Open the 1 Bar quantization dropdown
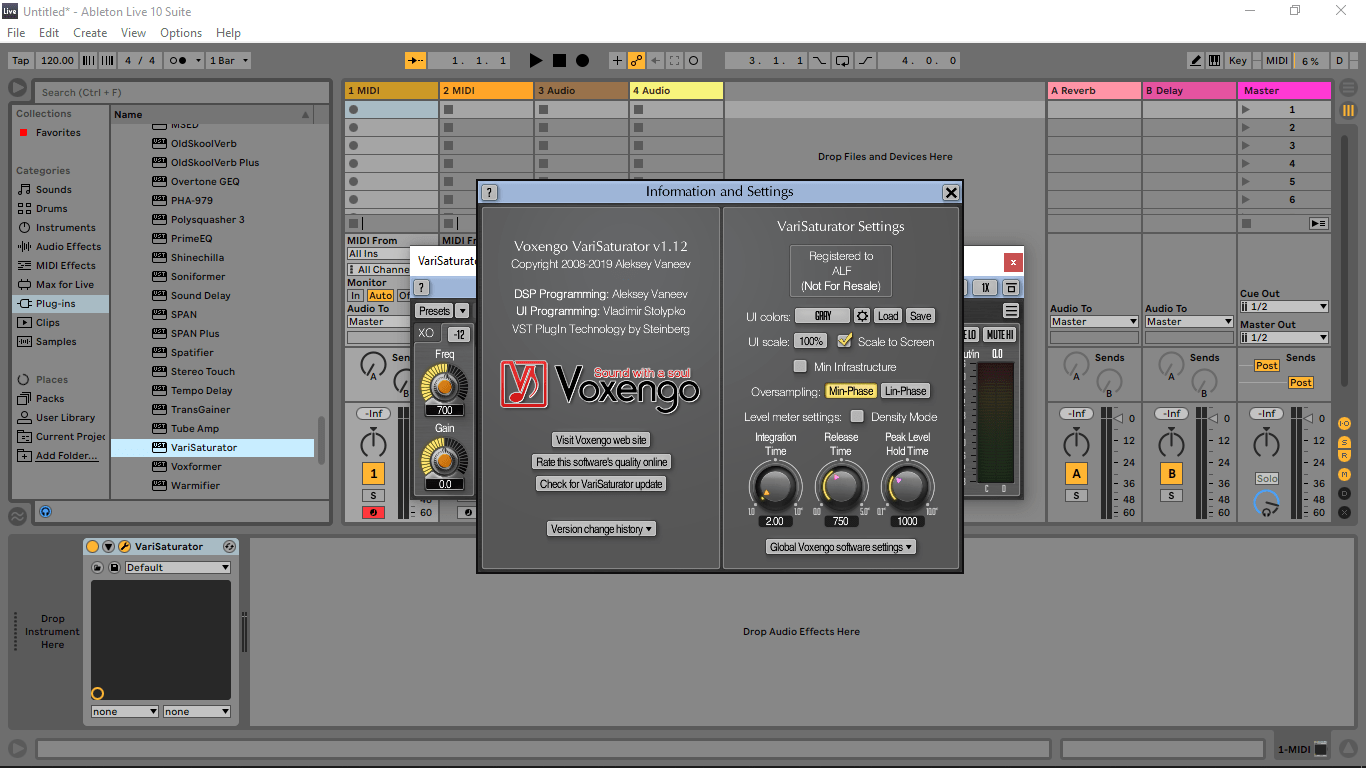The image size is (1366, 768). [228, 61]
